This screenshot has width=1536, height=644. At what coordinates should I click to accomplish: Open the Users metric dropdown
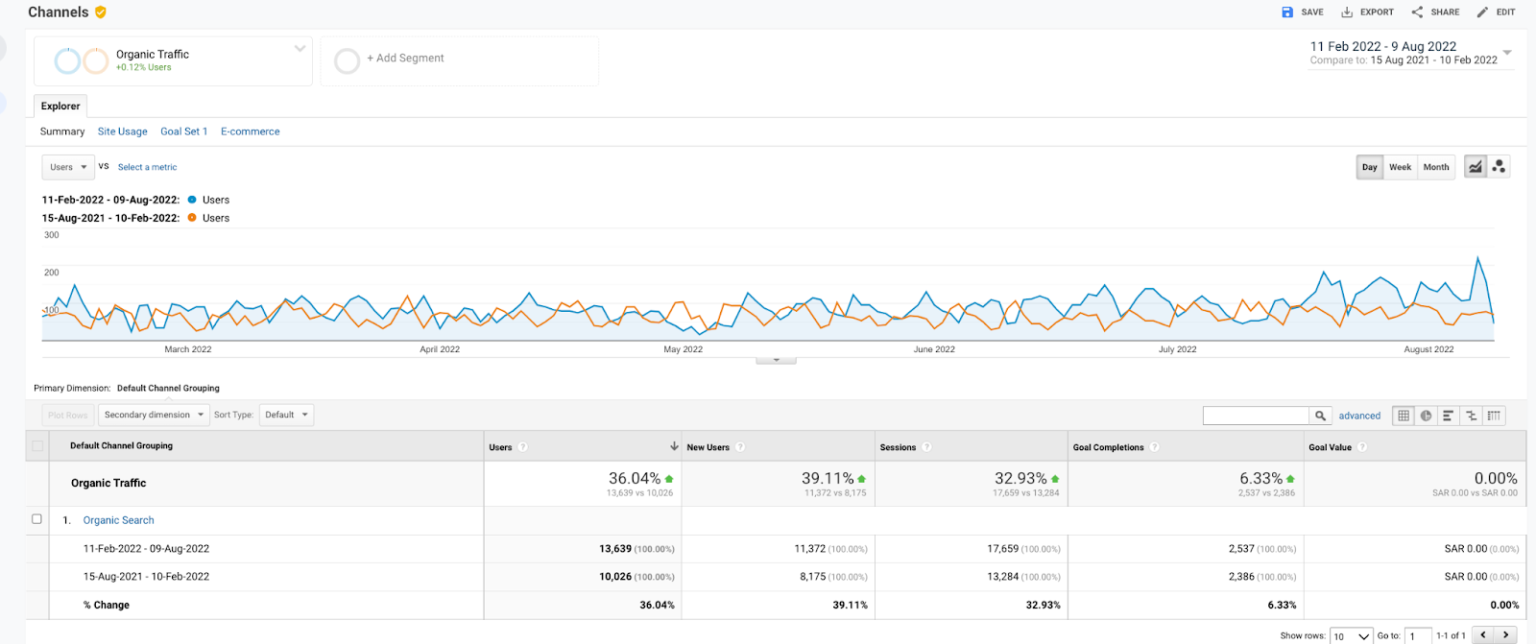[68, 167]
